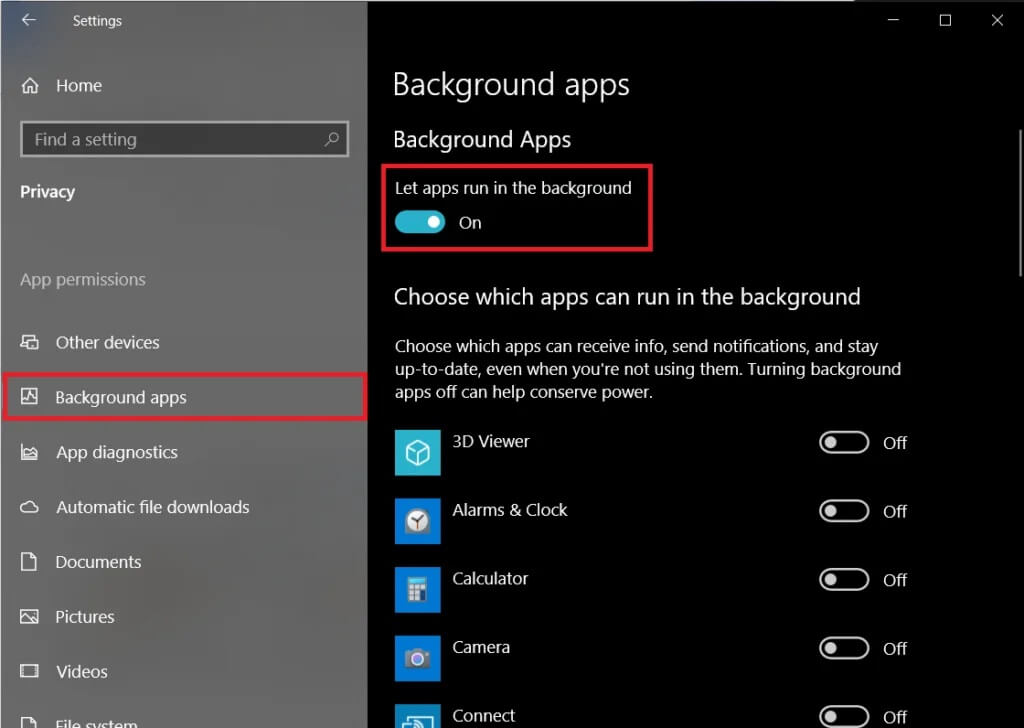The height and width of the screenshot is (728, 1024).
Task: Click the Alarms & Clock app icon
Action: [418, 521]
